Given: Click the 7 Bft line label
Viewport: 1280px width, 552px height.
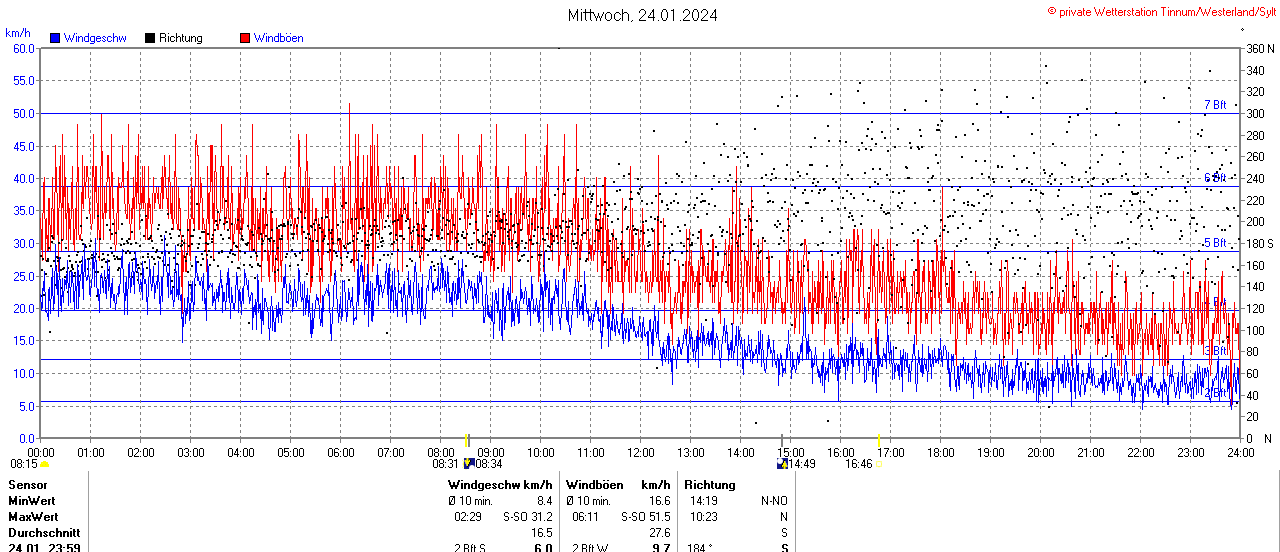Looking at the screenshot, I should click(1215, 105).
